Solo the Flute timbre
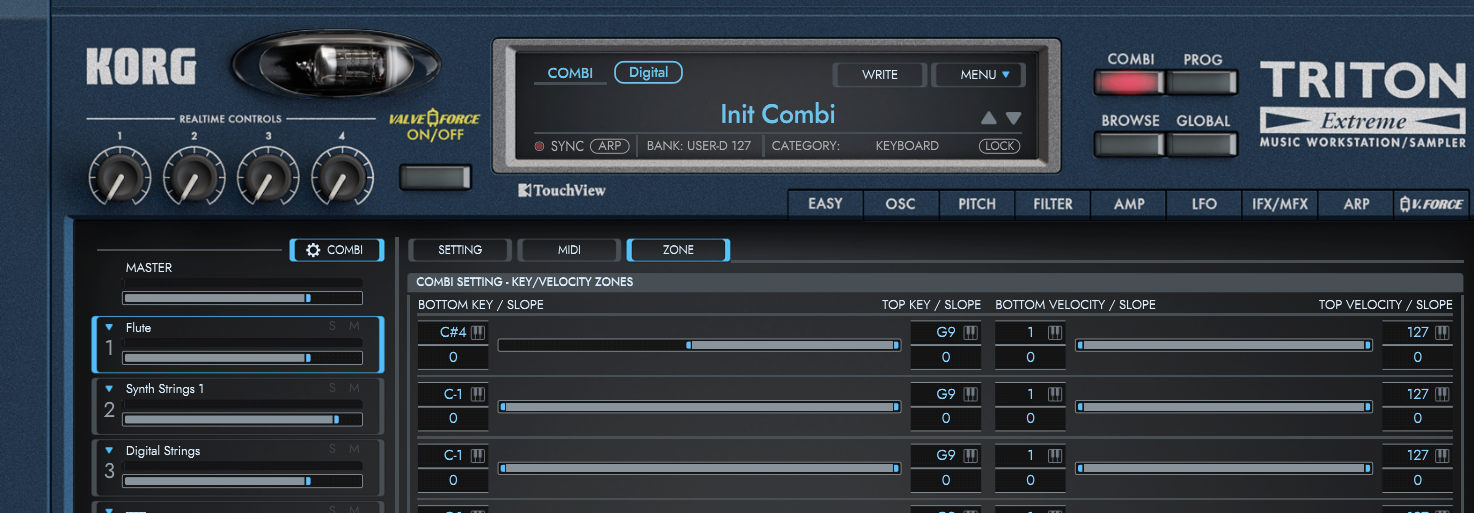Image resolution: width=1474 pixels, height=513 pixels. [x=333, y=327]
